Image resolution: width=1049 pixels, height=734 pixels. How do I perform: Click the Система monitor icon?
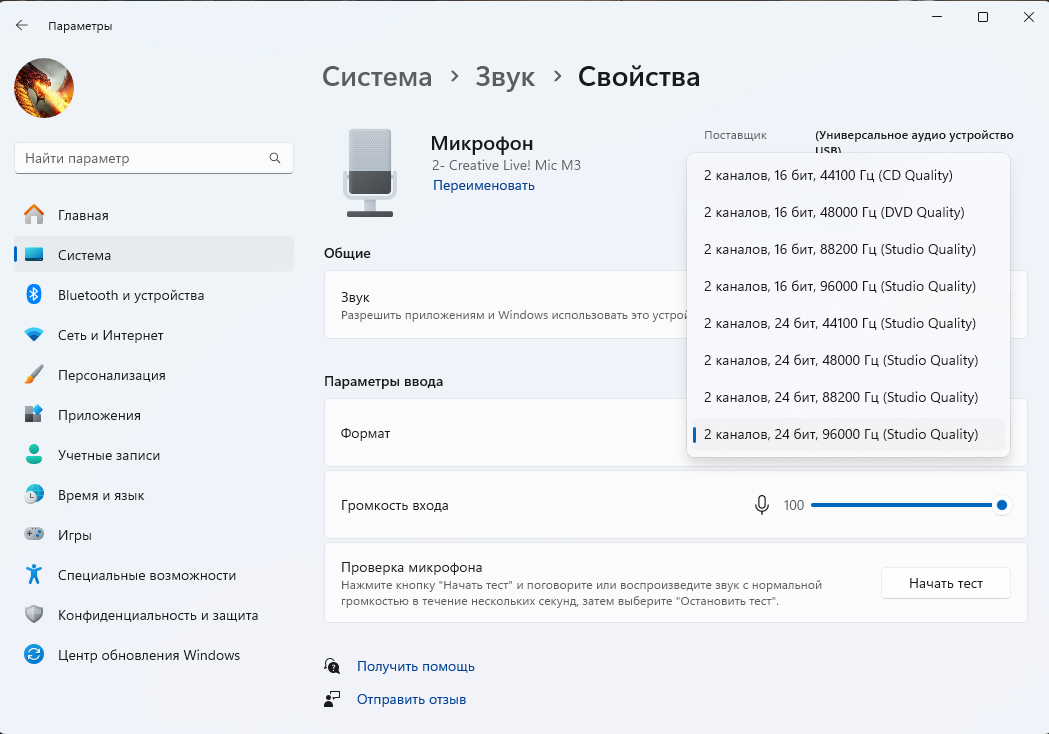(x=33, y=254)
